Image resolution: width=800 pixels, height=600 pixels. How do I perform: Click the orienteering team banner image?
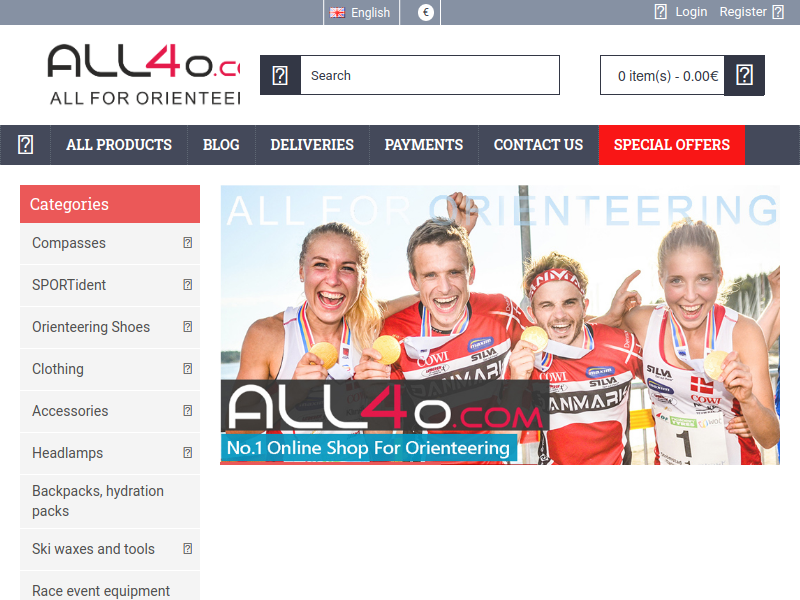(x=500, y=325)
